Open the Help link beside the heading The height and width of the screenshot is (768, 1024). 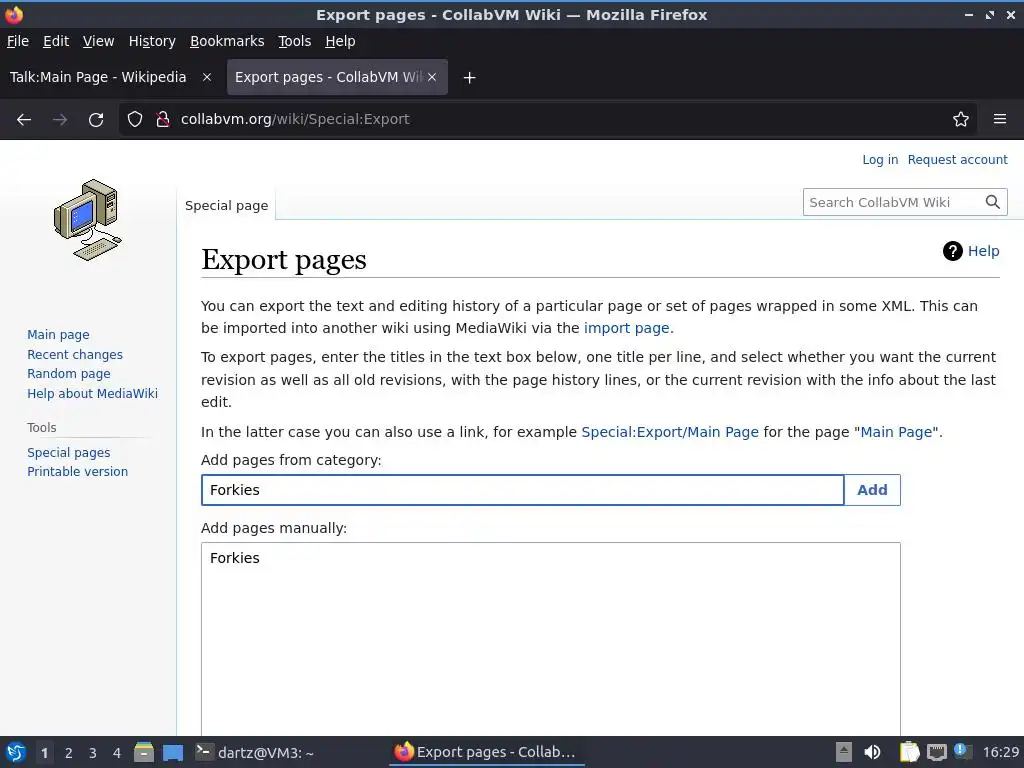984,251
